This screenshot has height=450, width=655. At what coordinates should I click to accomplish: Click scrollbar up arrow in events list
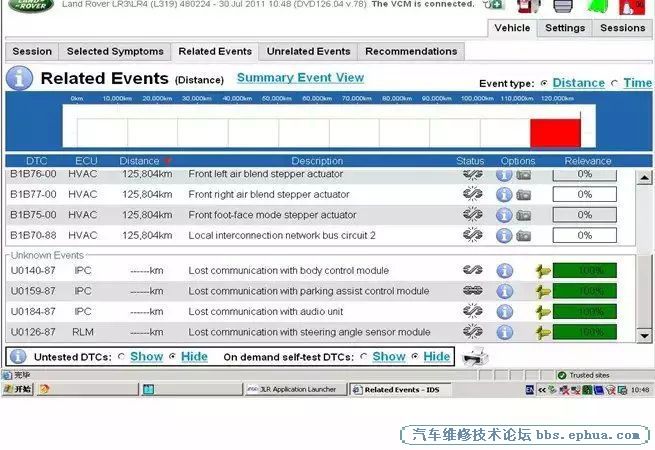[x=644, y=178]
